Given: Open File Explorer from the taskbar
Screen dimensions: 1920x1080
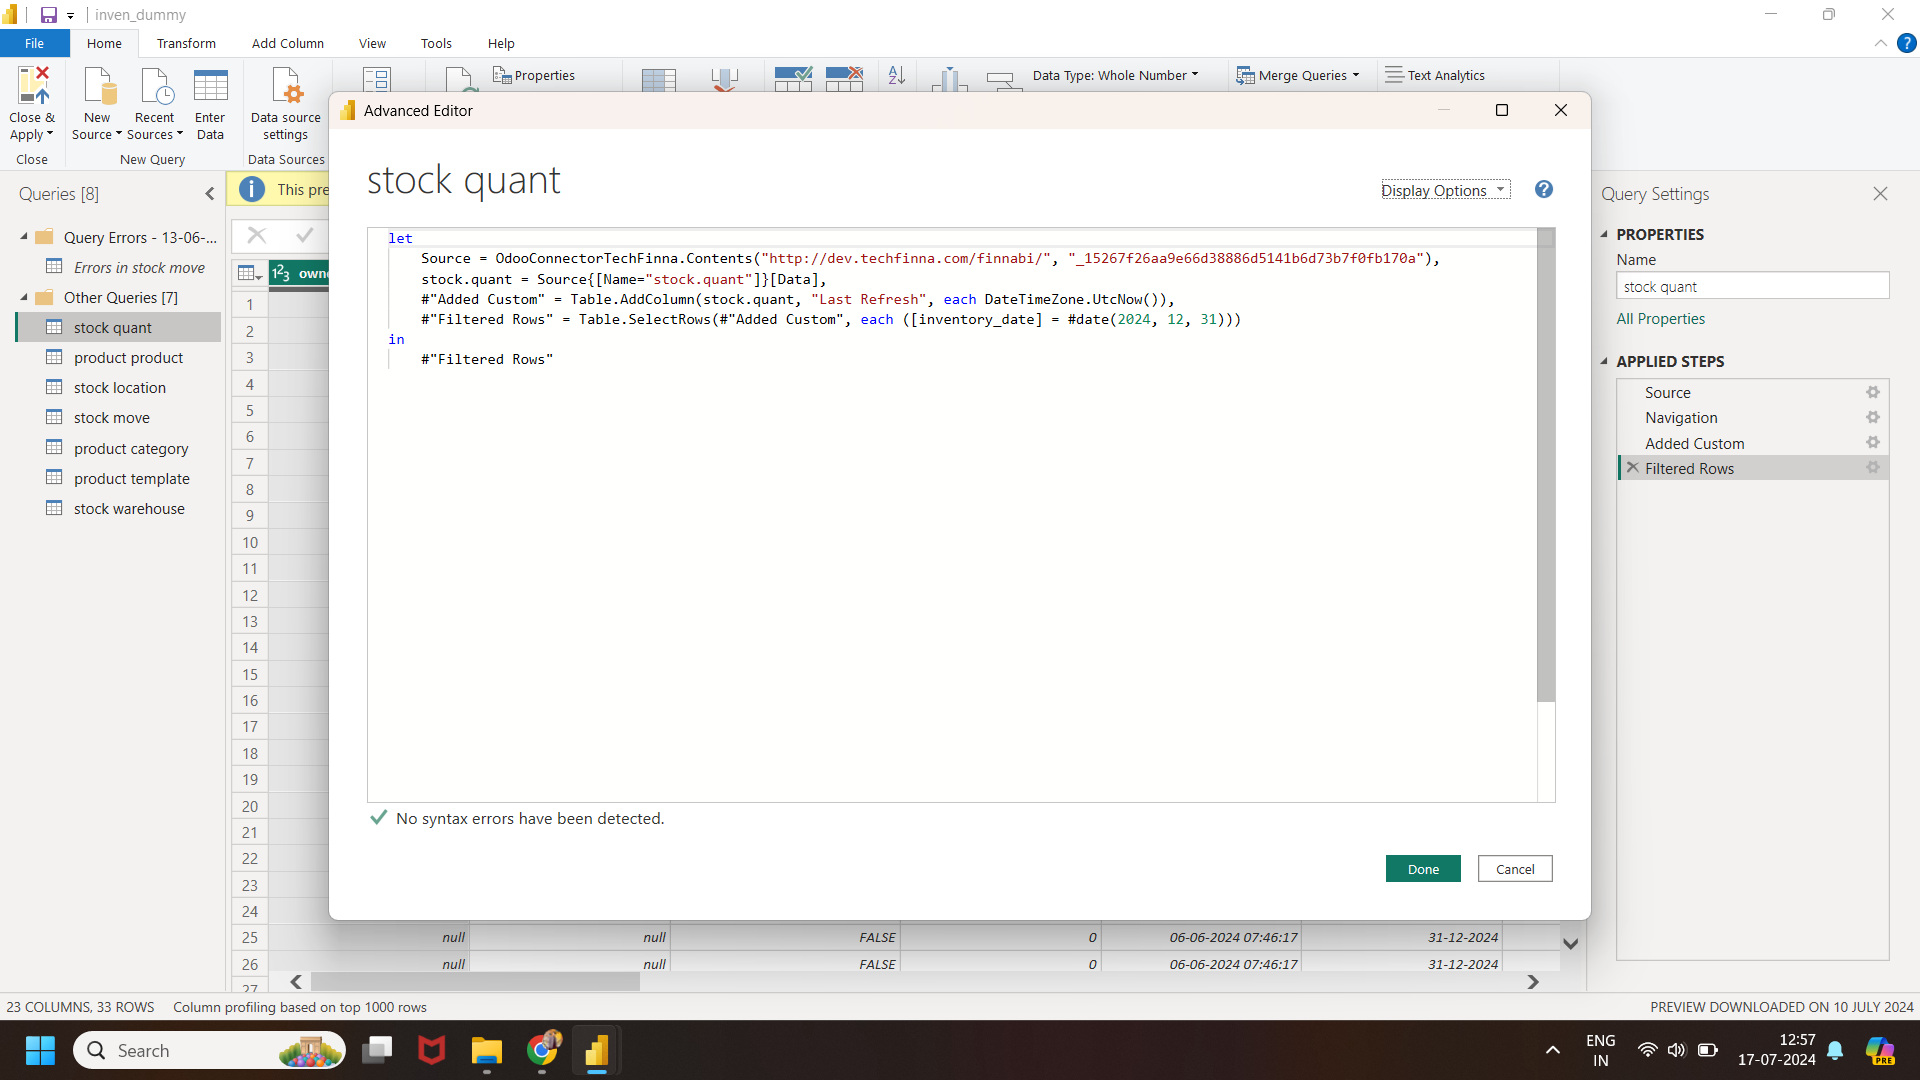Looking at the screenshot, I should pyautogui.click(x=487, y=1050).
